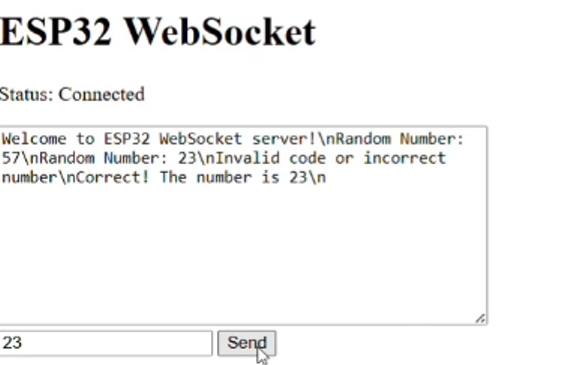The image size is (587, 365).
Task: Place cursor on 'Welcome' in the log
Action: (x=34, y=139)
